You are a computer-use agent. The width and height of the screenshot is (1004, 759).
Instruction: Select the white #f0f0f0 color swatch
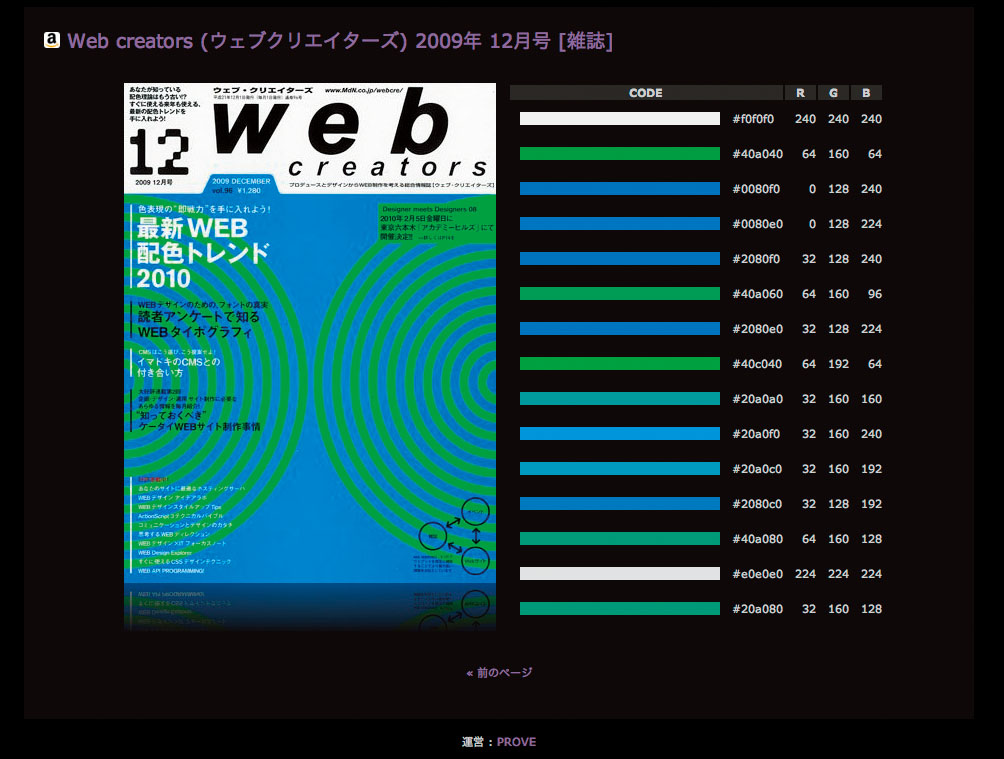tap(619, 119)
